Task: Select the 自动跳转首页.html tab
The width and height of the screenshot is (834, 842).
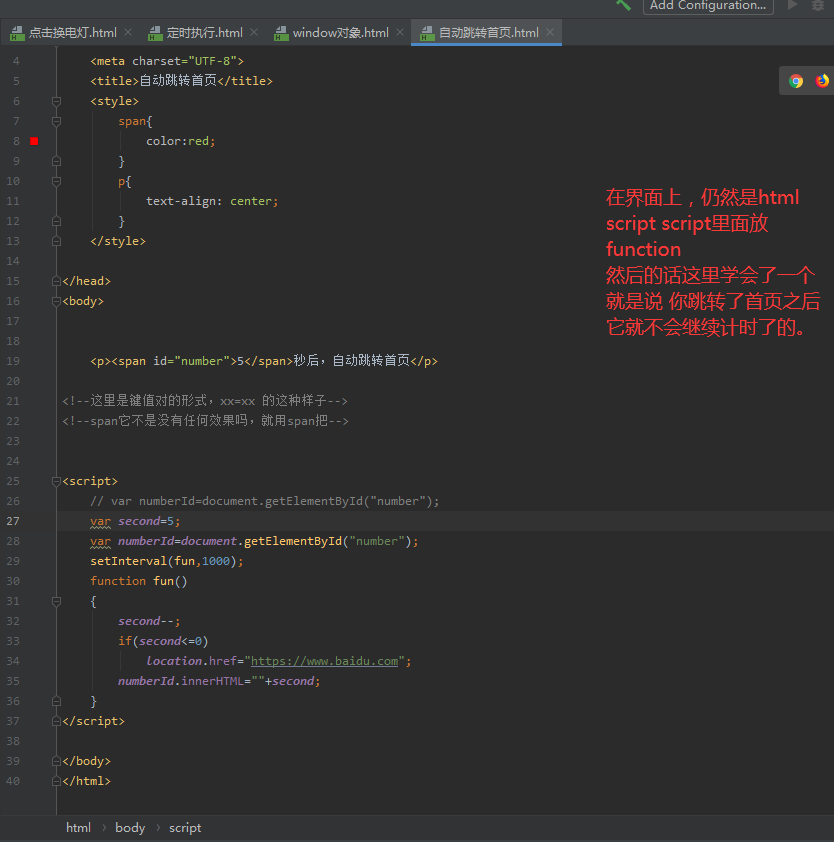Action: [x=488, y=33]
